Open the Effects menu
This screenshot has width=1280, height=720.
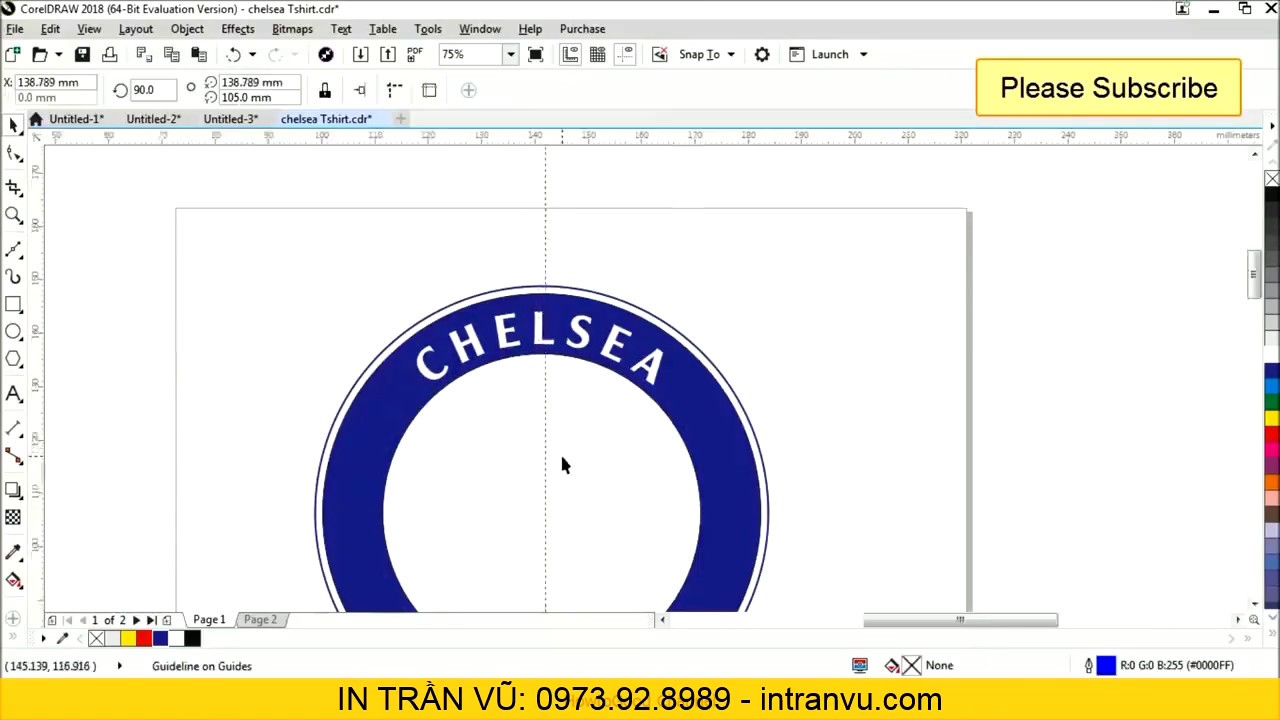pyautogui.click(x=237, y=29)
